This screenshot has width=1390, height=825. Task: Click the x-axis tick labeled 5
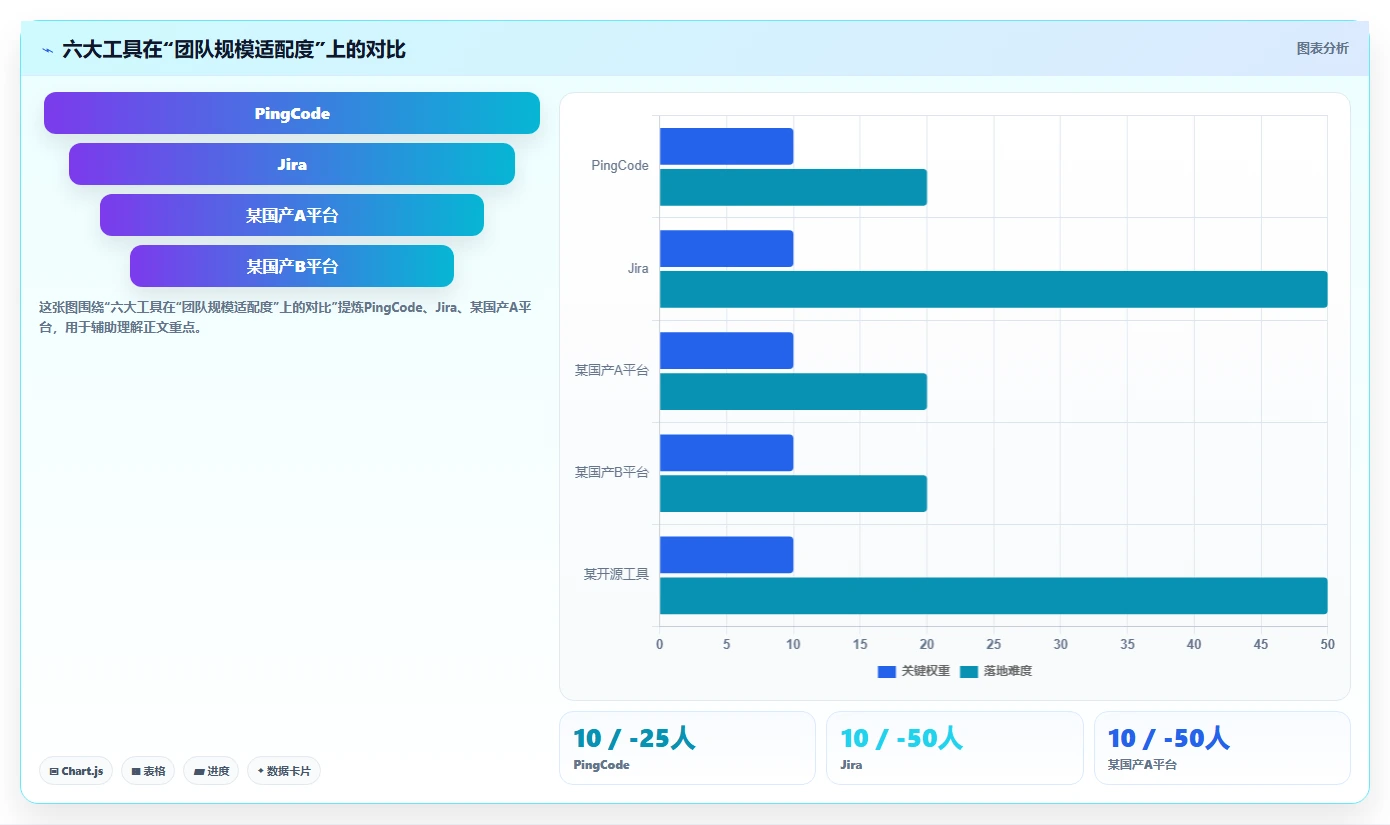(x=726, y=644)
